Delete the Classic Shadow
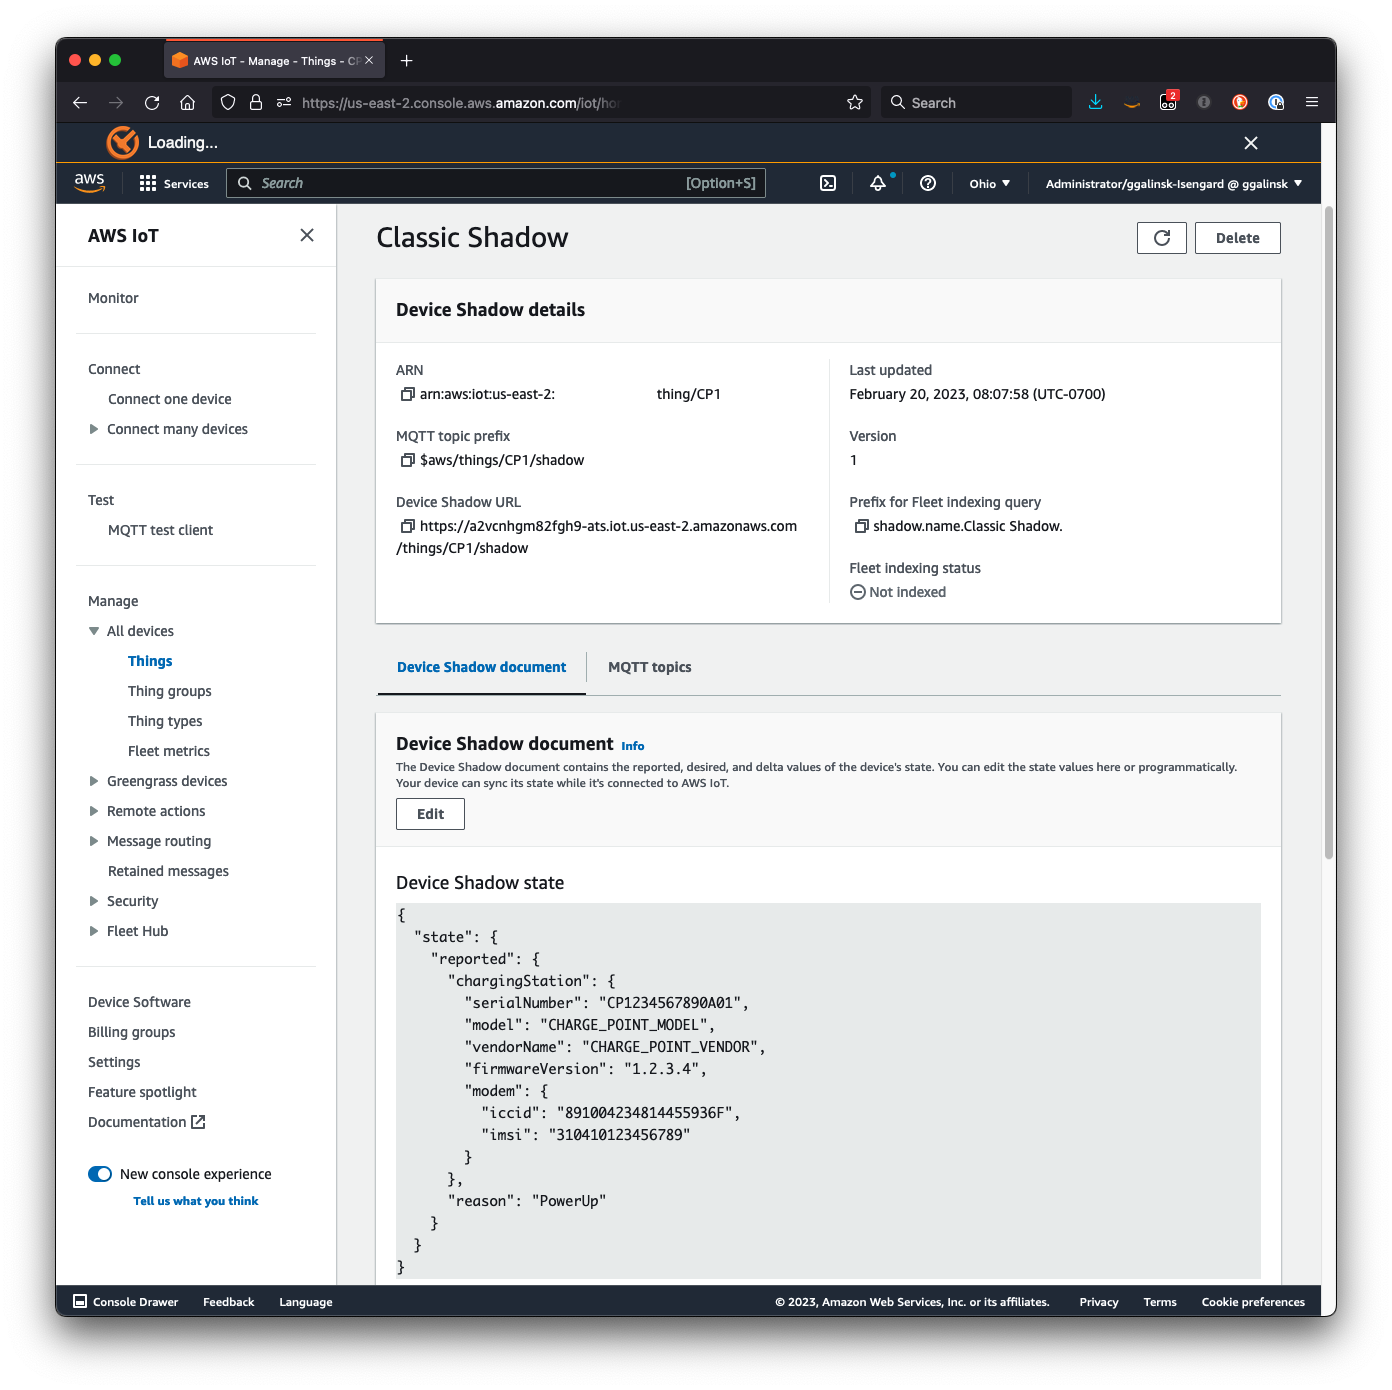Image resolution: width=1392 pixels, height=1390 pixels. tap(1237, 238)
